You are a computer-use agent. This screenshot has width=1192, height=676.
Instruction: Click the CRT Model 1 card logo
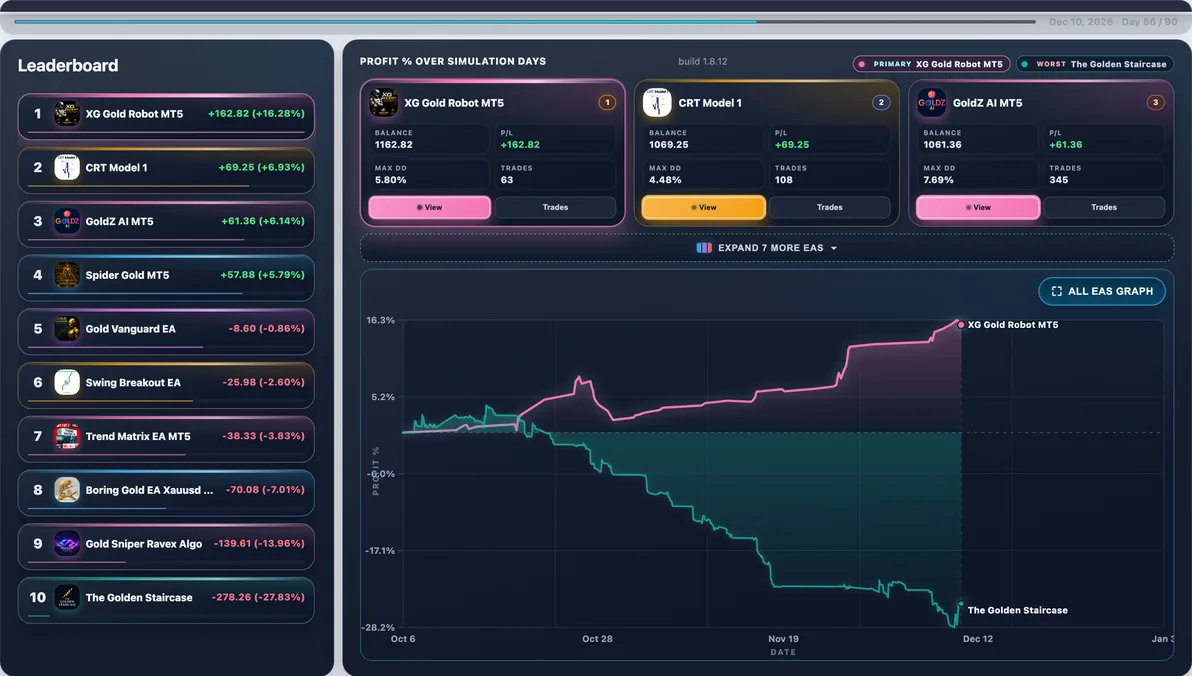(657, 103)
